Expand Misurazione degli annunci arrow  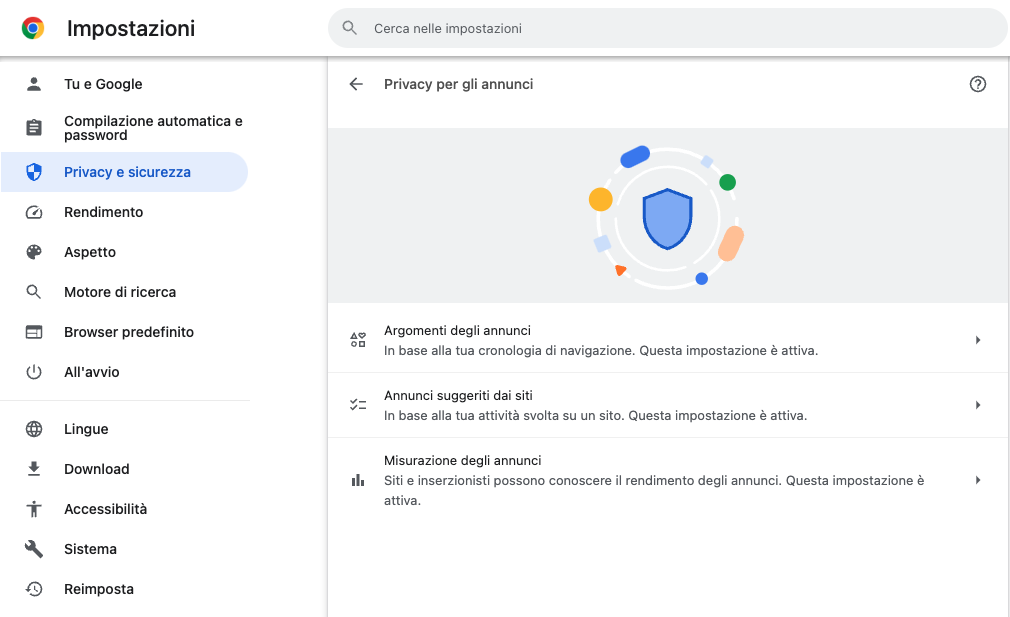tap(977, 480)
